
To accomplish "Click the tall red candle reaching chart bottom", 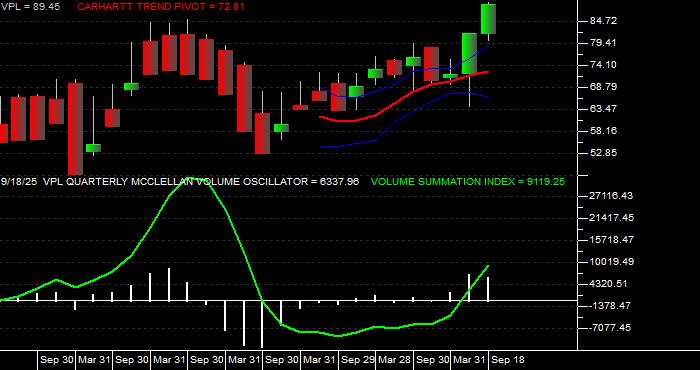I will [x=75, y=129].
